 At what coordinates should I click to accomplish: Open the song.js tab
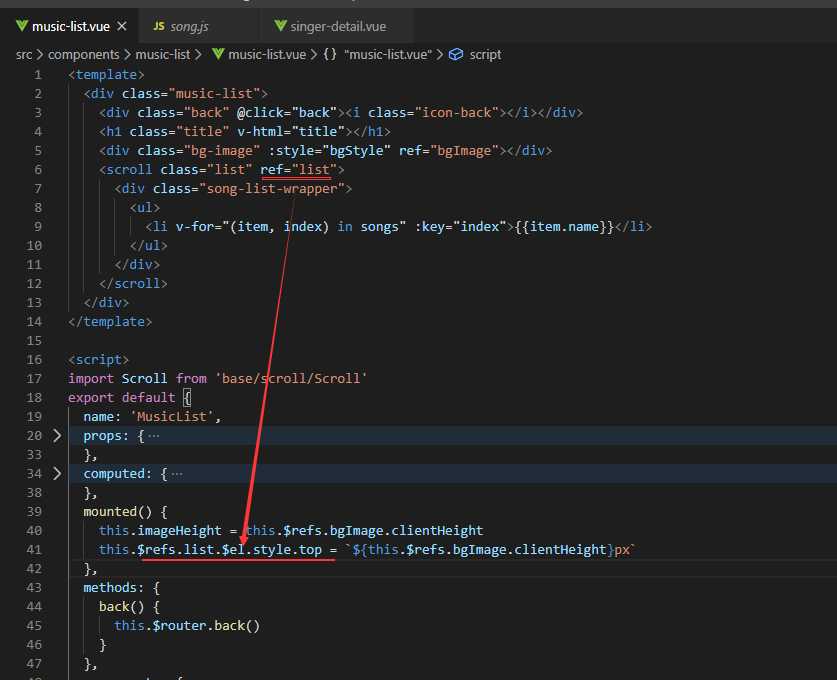pos(189,26)
